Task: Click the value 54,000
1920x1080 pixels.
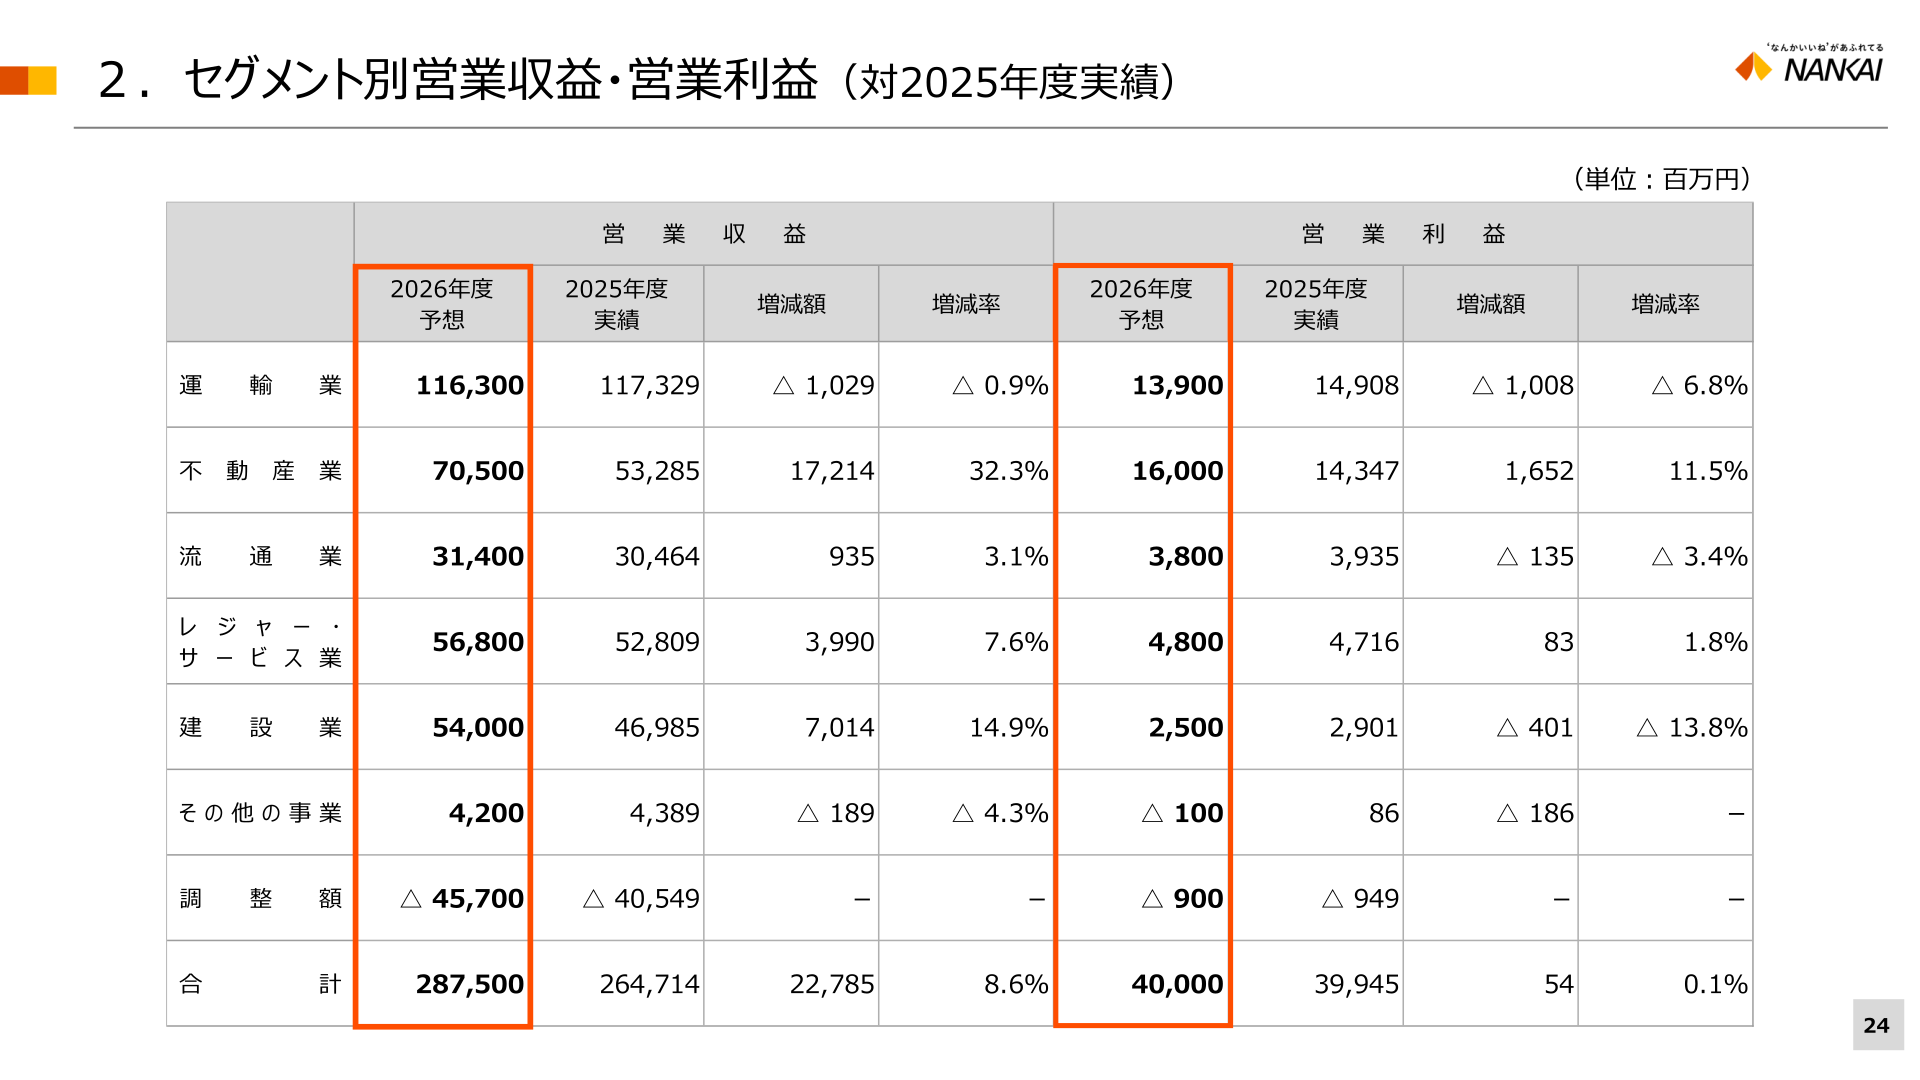Action: coord(477,727)
